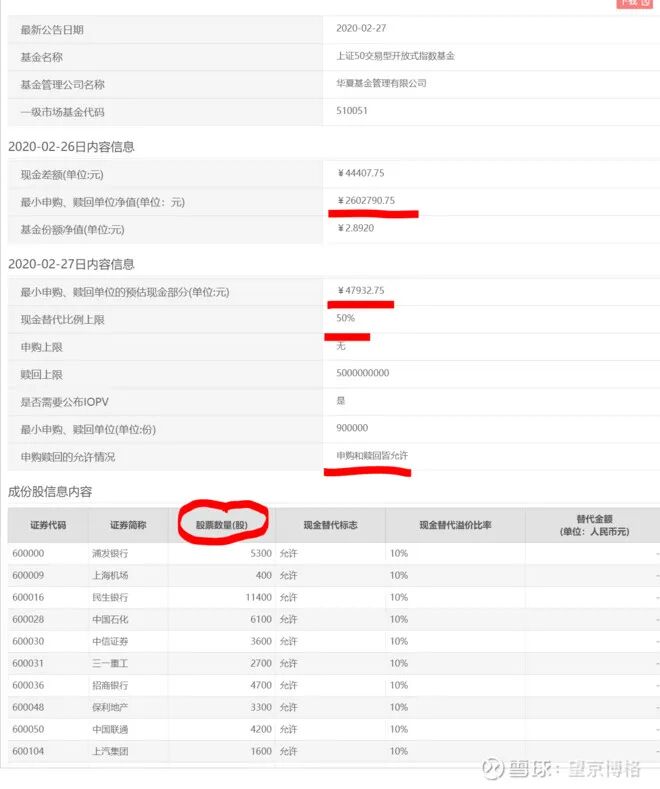Viewport: 660px width, 789px height.
Task: Click security code 600000
Action: point(28,553)
